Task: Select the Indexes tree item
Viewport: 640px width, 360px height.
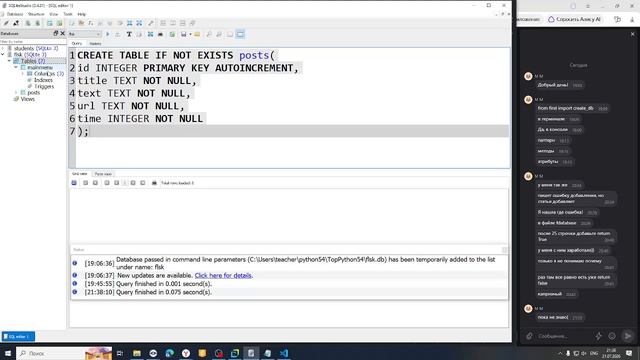Action: pos(43,80)
